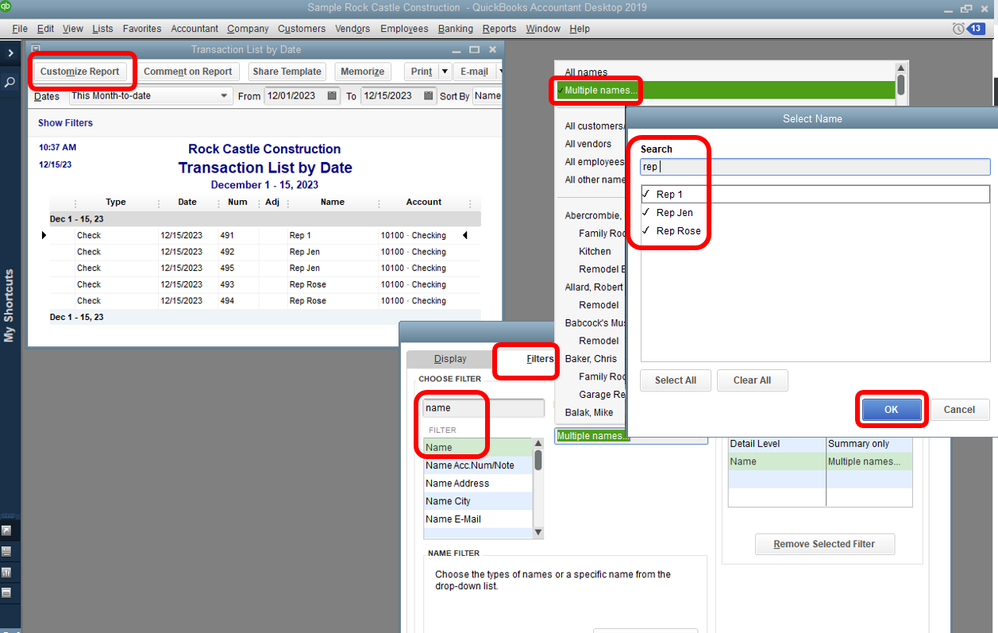The image size is (998, 633).
Task: Click the Print button
Action: [421, 71]
